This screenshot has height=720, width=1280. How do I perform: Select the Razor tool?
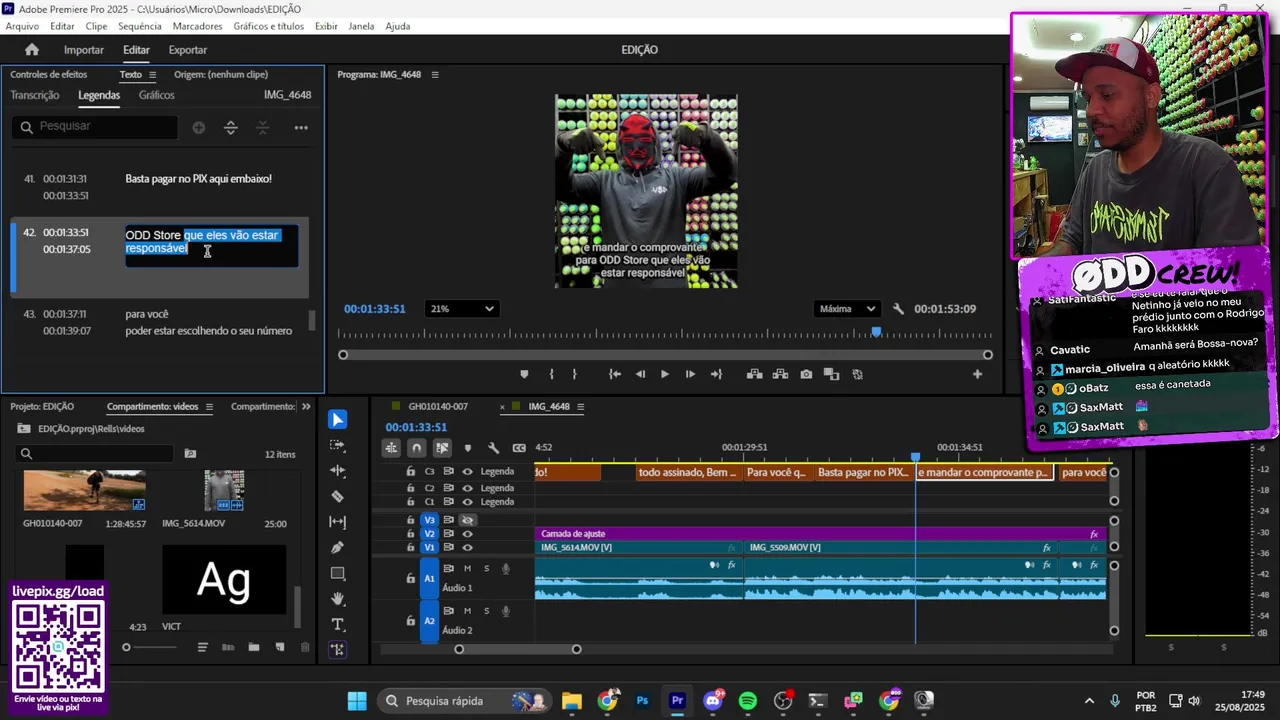(x=338, y=496)
